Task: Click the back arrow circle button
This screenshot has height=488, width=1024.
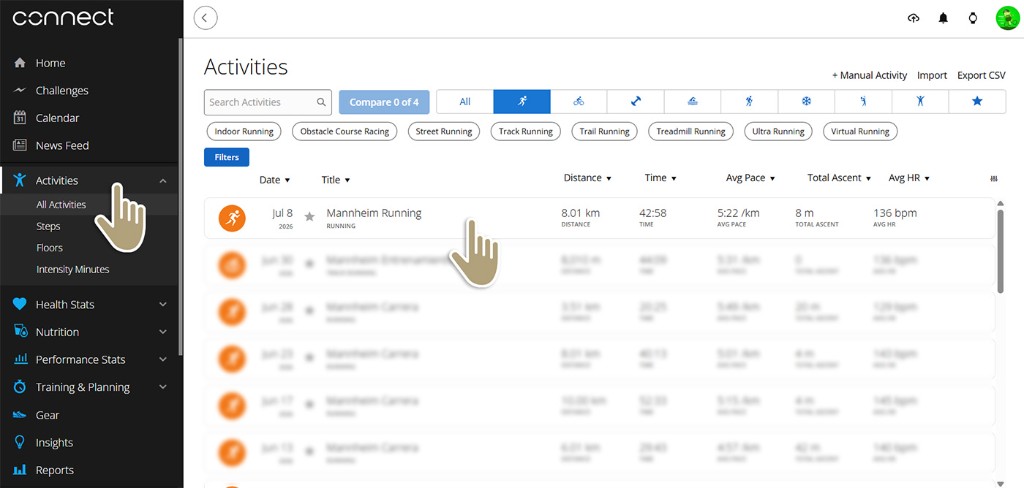Action: (206, 18)
